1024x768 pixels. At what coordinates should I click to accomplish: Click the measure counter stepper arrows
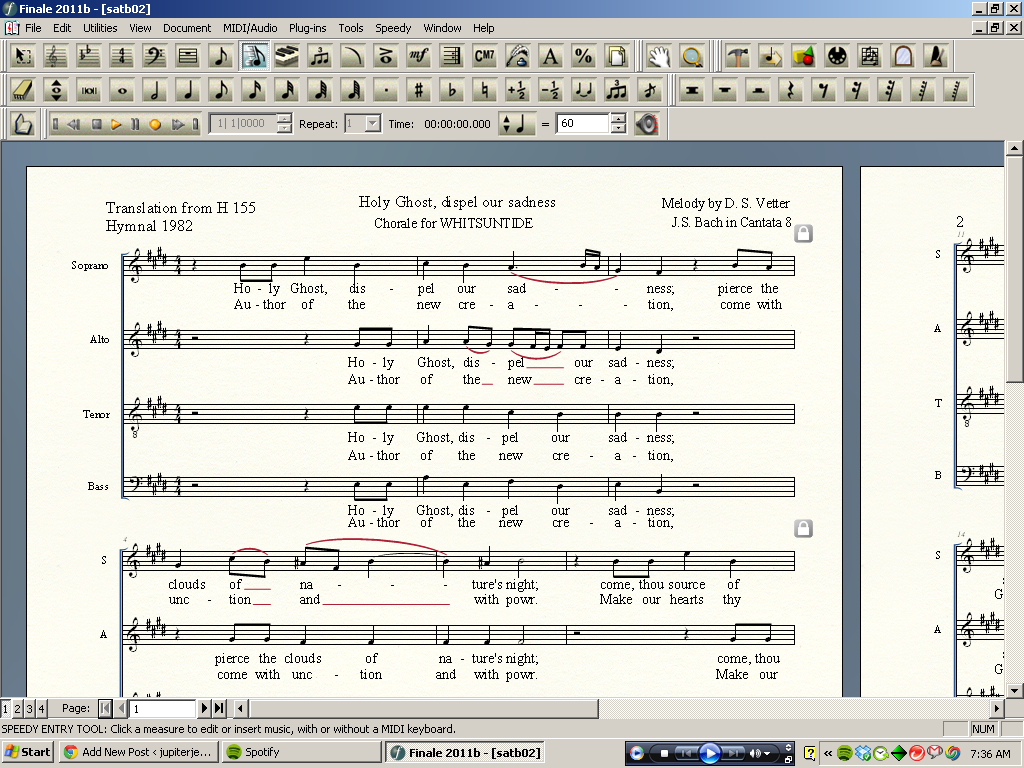click(284, 123)
